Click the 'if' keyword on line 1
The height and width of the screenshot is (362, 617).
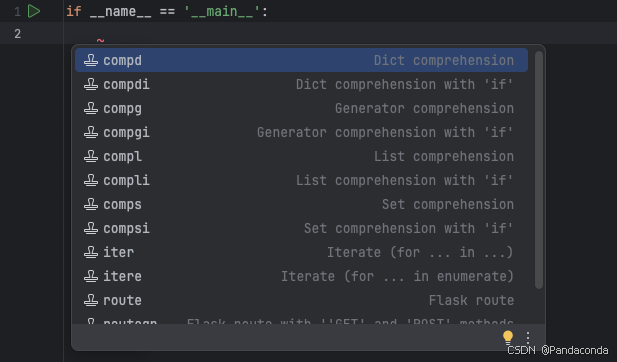[74, 11]
